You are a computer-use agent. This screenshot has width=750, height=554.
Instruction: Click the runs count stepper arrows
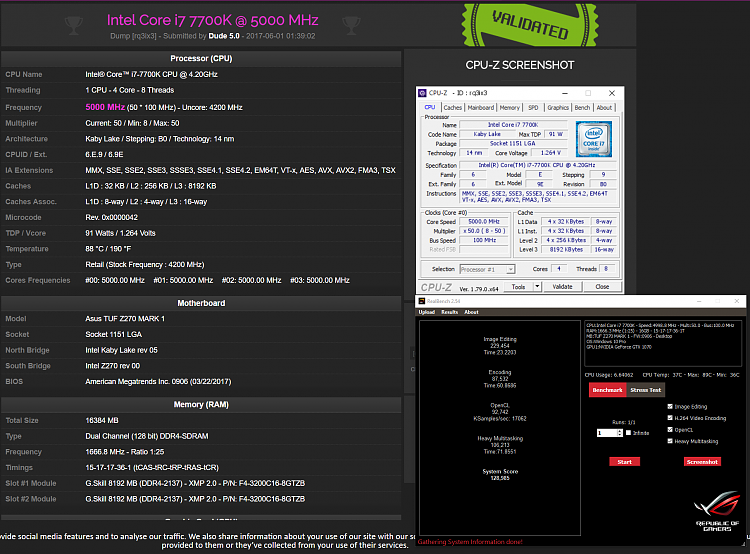[620, 433]
